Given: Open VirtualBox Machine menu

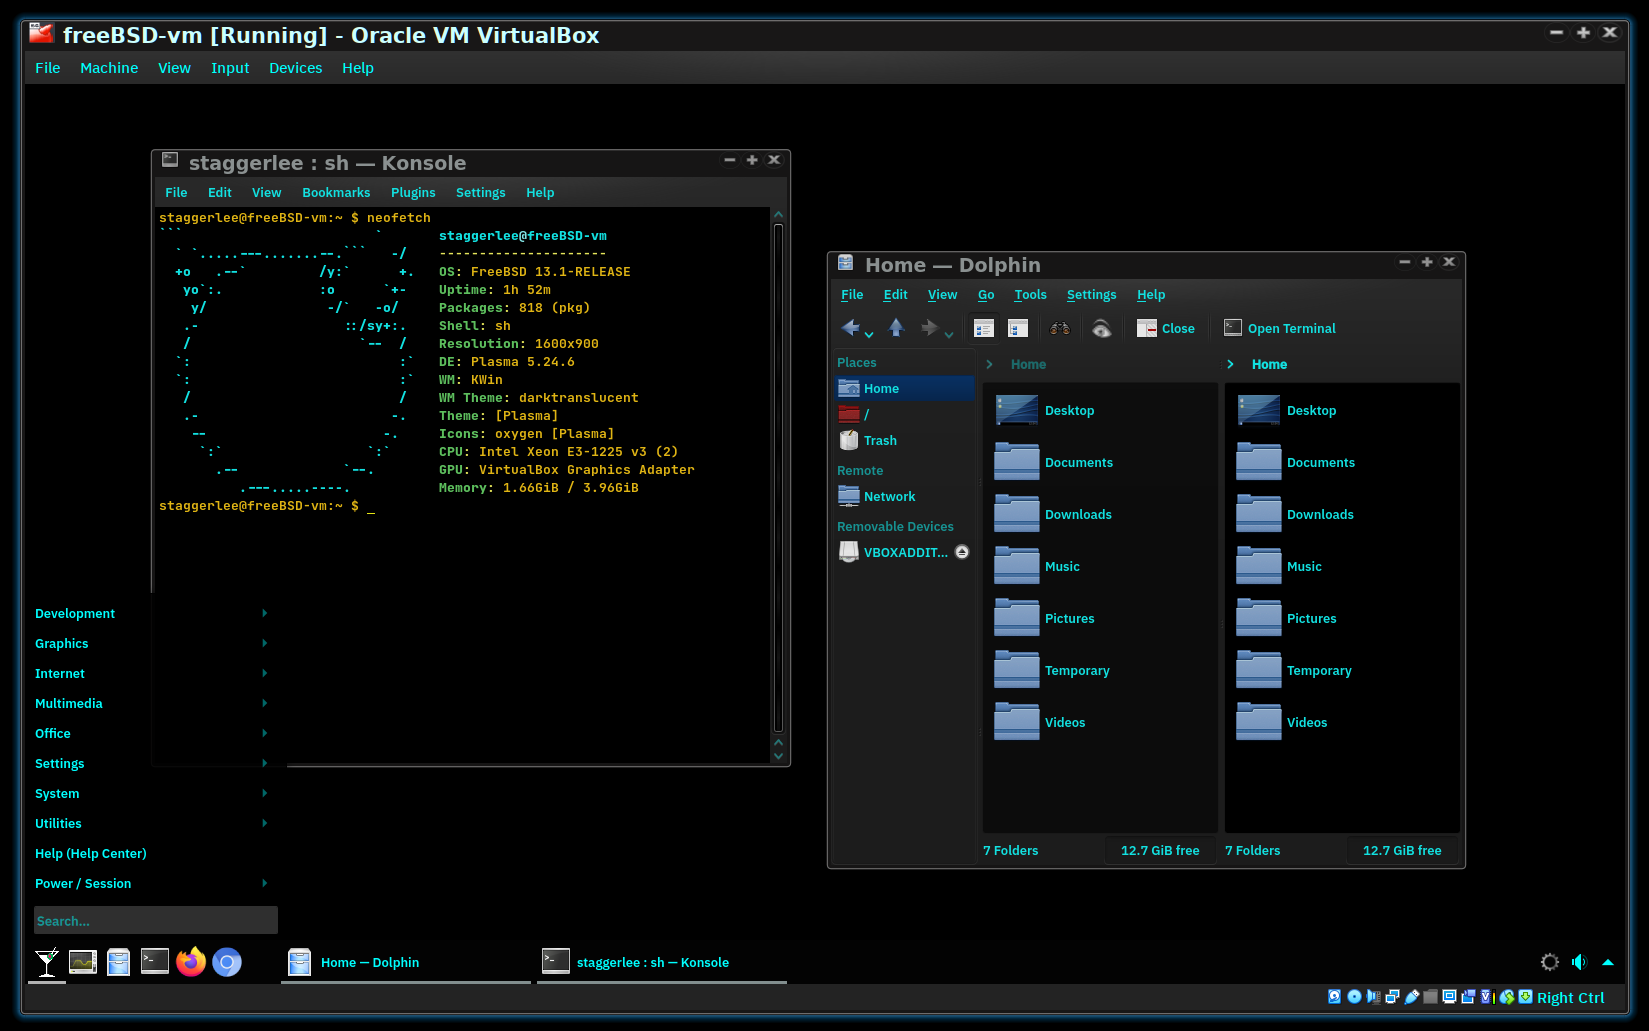Looking at the screenshot, I should [109, 68].
